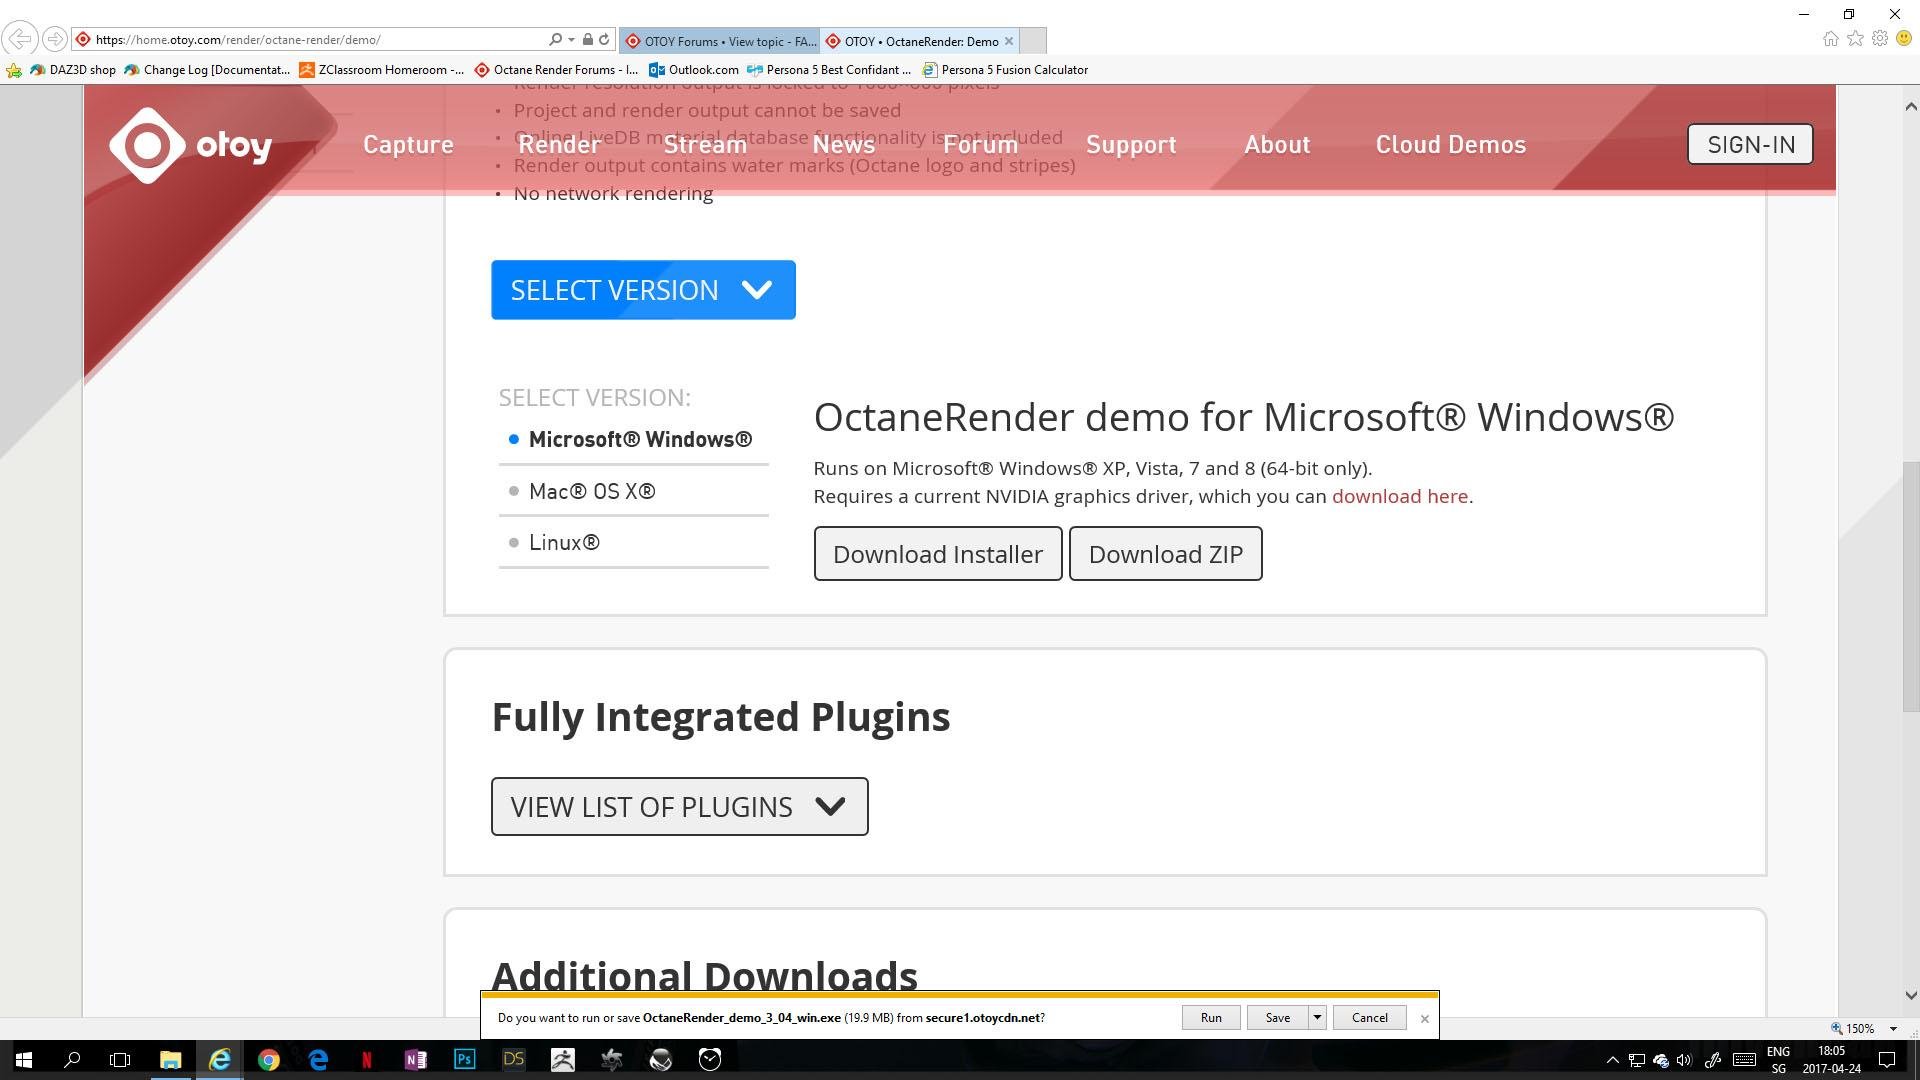Go back using the browser back arrow
The height and width of the screenshot is (1080, 1920).
coord(19,39)
